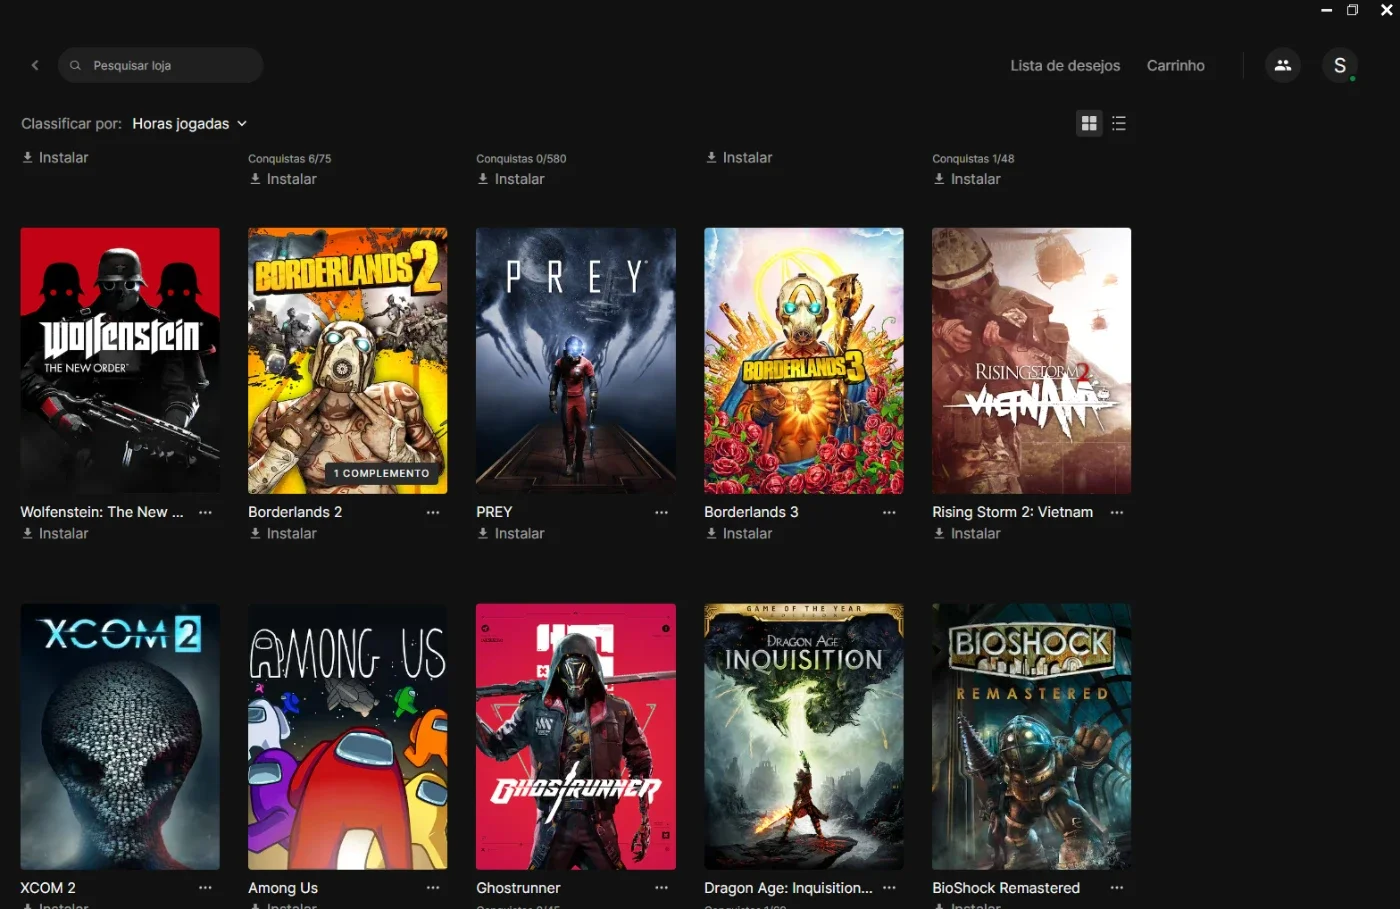Show more options for PREY

pos(661,512)
